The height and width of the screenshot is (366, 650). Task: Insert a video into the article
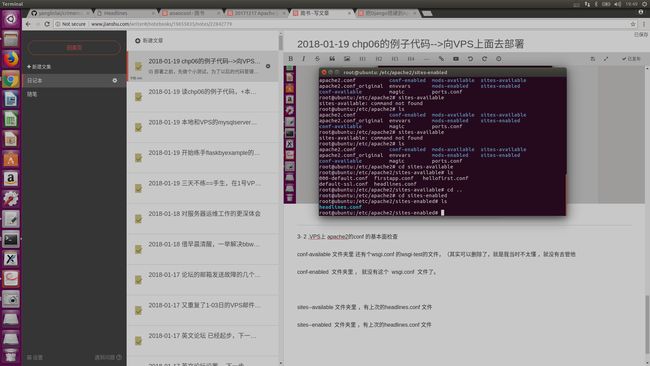[x=456, y=58]
